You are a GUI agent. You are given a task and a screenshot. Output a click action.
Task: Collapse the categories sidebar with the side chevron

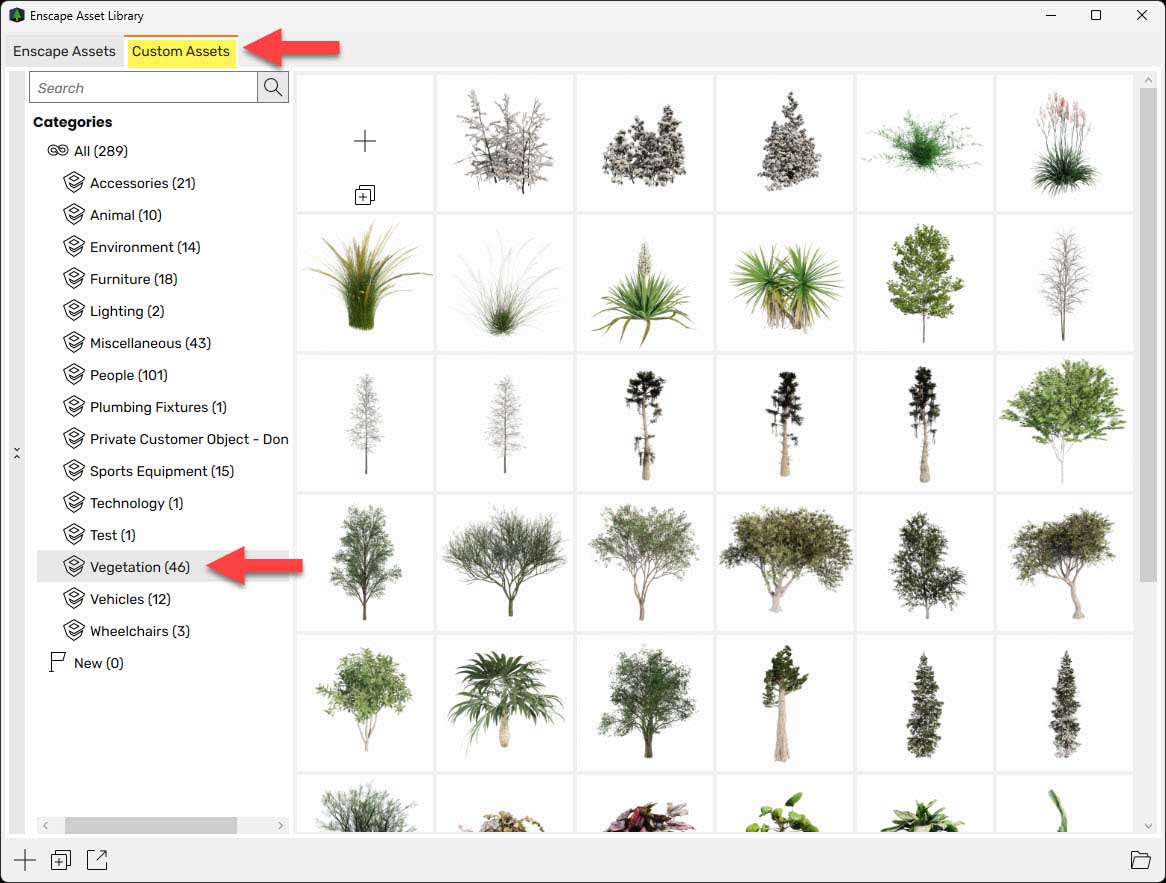(17, 452)
